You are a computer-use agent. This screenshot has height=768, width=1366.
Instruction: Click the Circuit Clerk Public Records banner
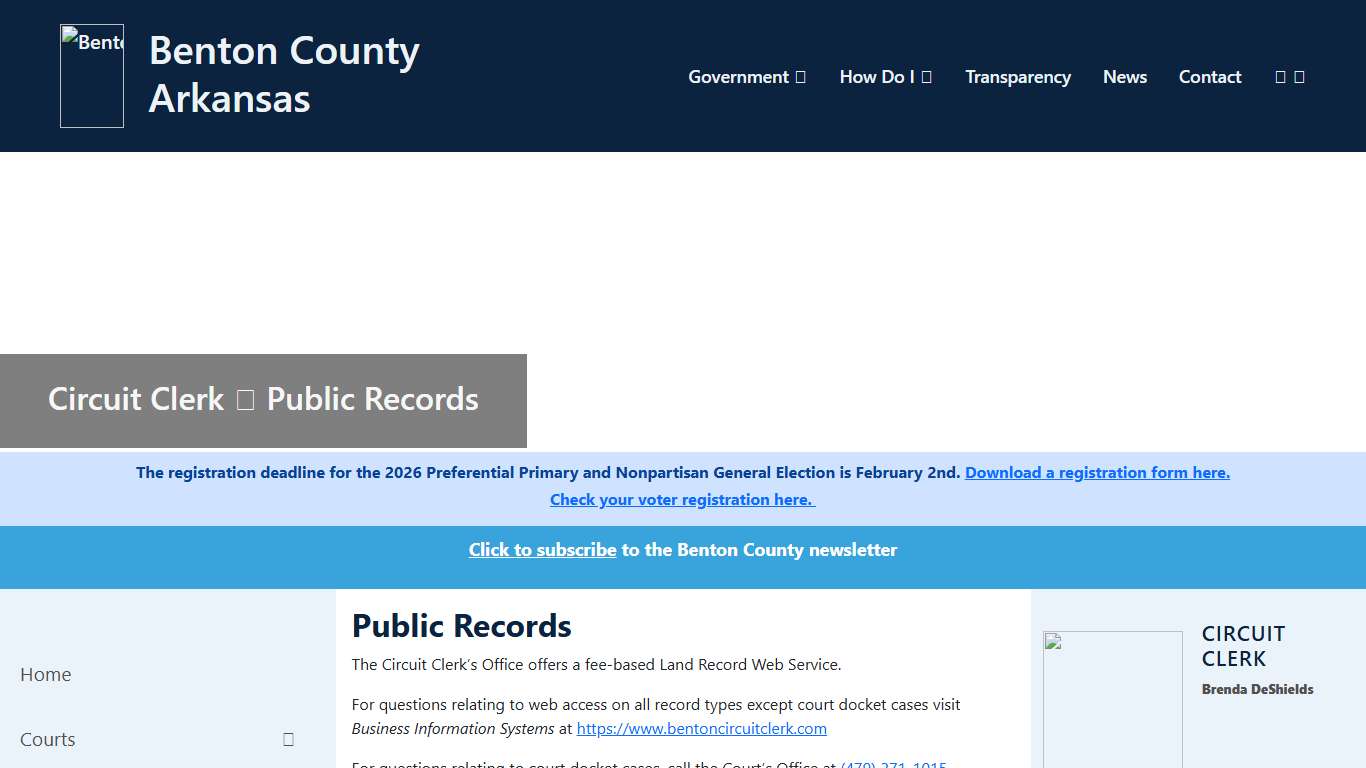tap(262, 399)
